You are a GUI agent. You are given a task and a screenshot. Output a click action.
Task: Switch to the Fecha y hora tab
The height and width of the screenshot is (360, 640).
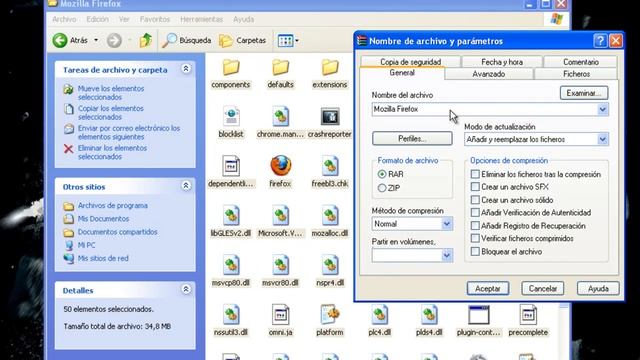502,62
